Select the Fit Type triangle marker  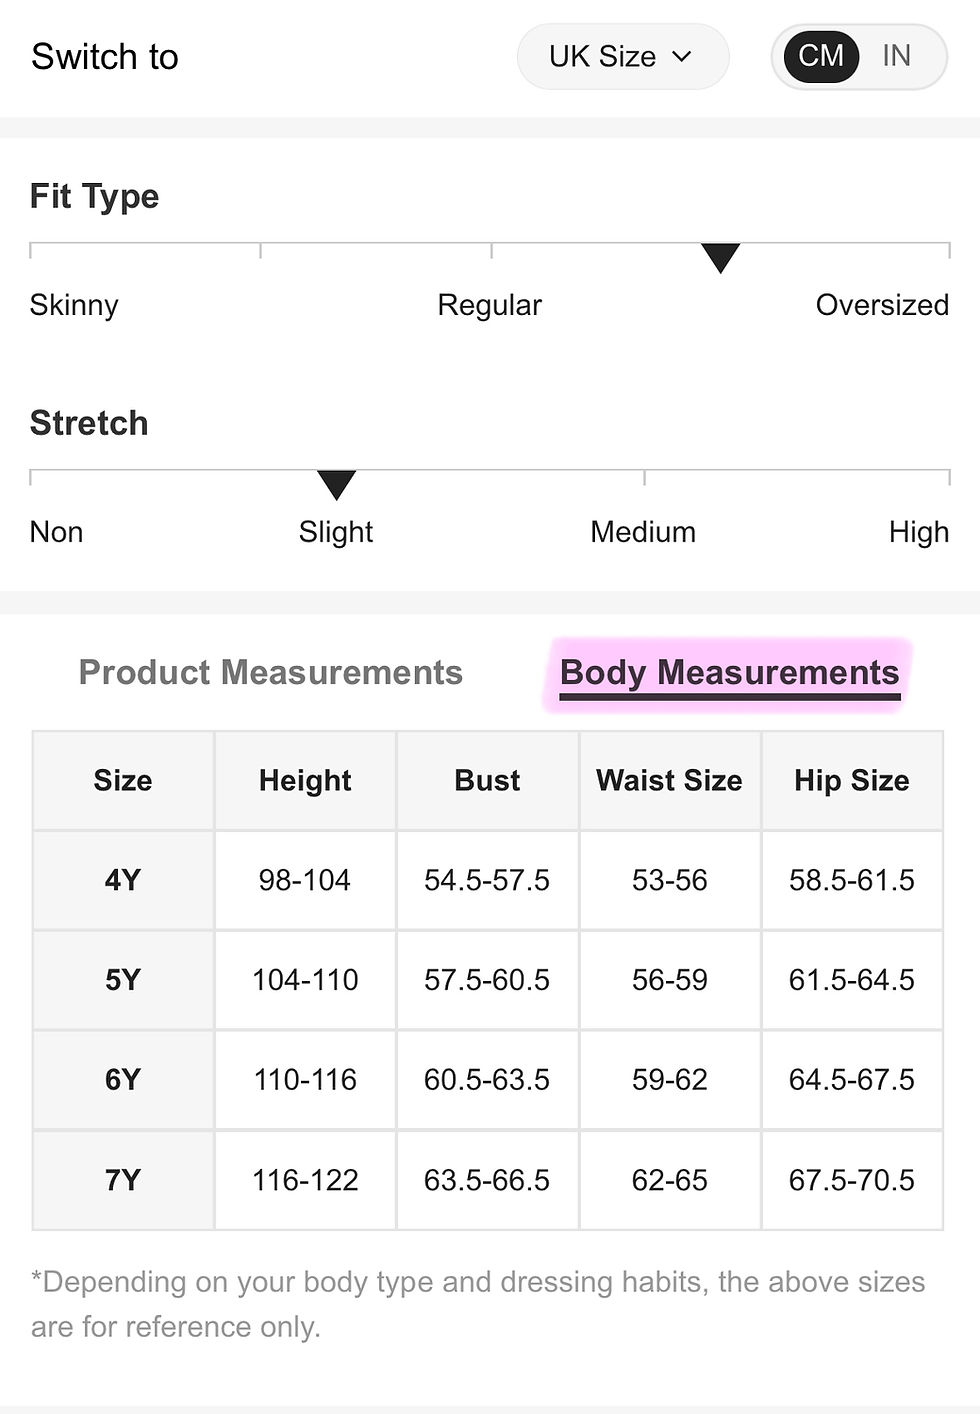pos(720,258)
